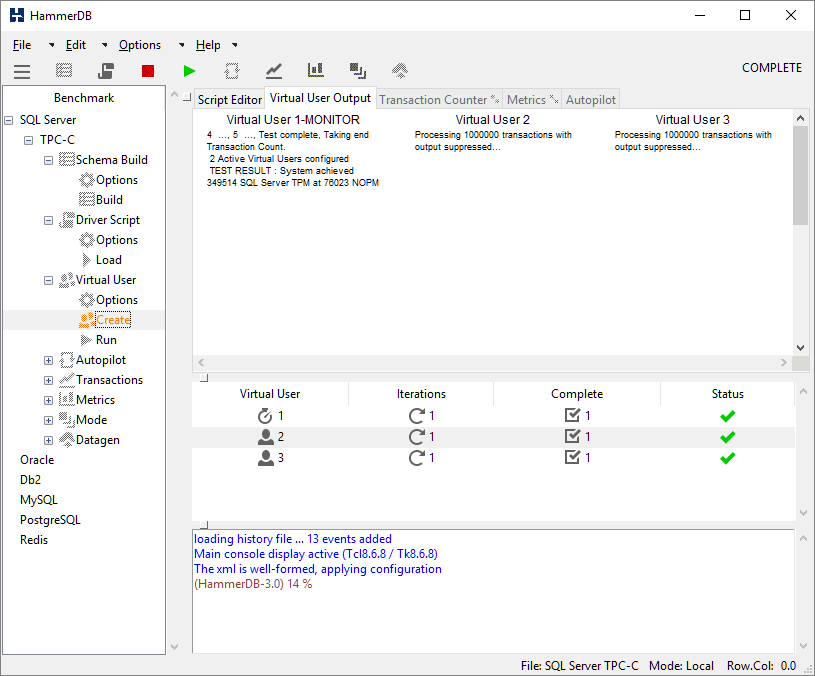The height and width of the screenshot is (676, 815).
Task: Open the Options menu
Action: point(140,45)
